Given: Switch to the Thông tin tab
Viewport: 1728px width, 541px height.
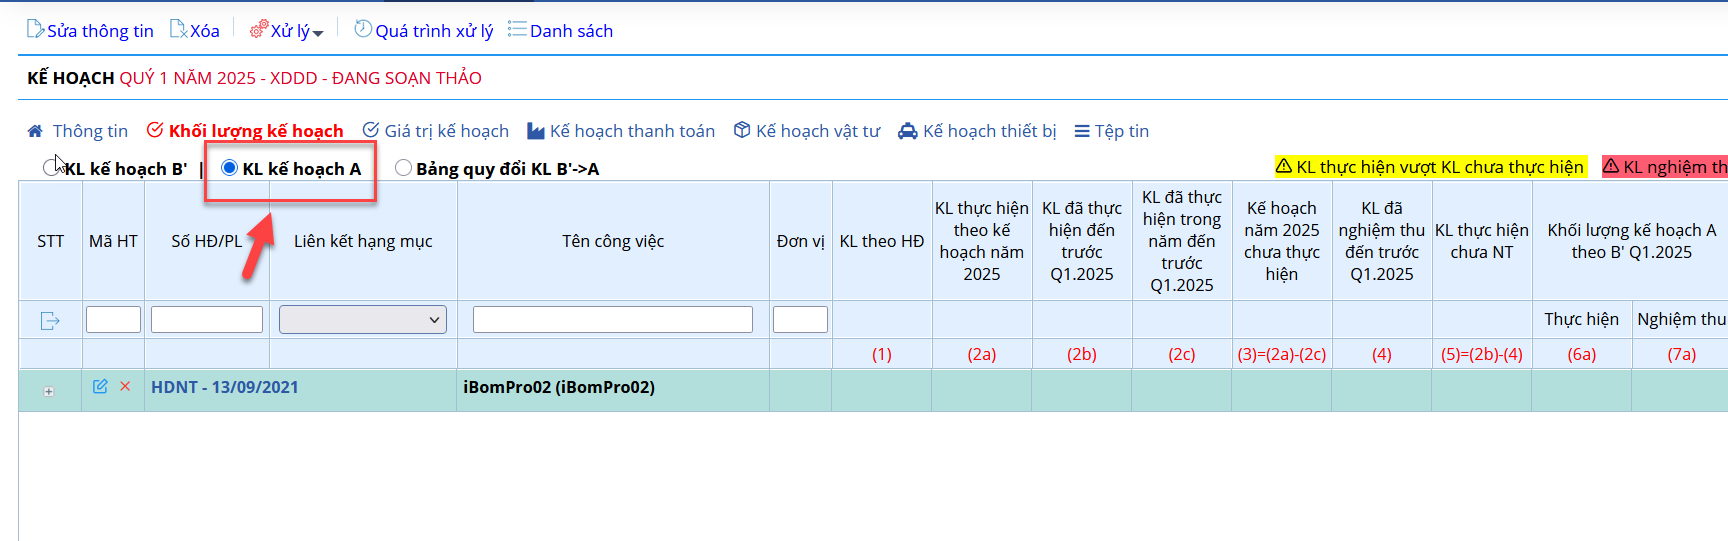Looking at the screenshot, I should (78, 131).
